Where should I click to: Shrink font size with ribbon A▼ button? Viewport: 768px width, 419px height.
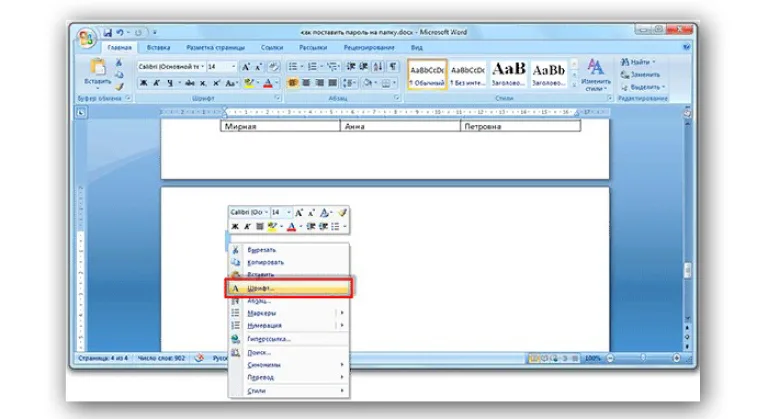[x=259, y=67]
